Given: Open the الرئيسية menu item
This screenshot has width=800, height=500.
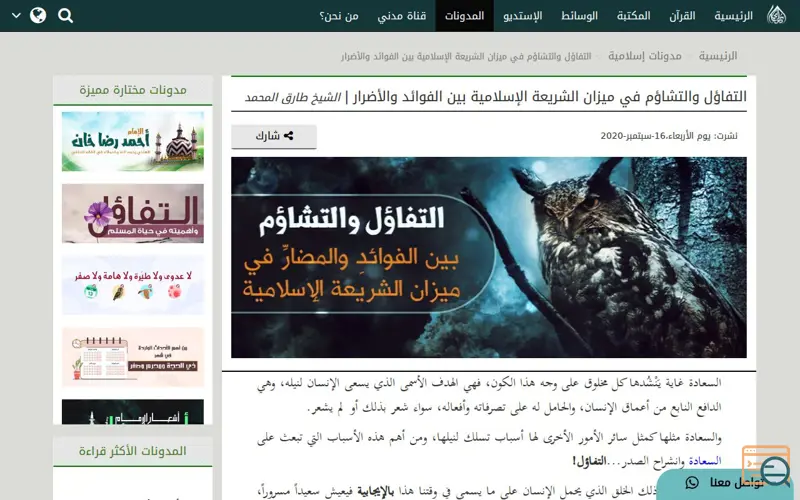Looking at the screenshot, I should point(733,16).
